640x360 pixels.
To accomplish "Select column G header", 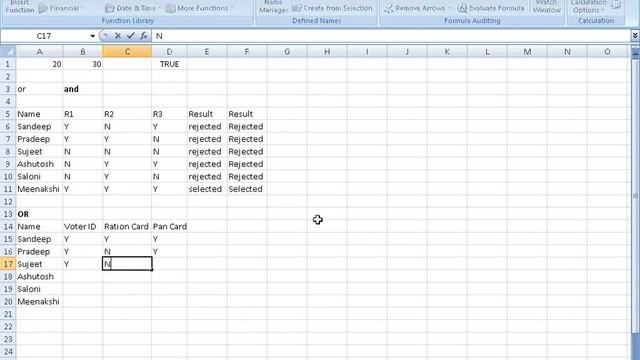I will (287, 51).
